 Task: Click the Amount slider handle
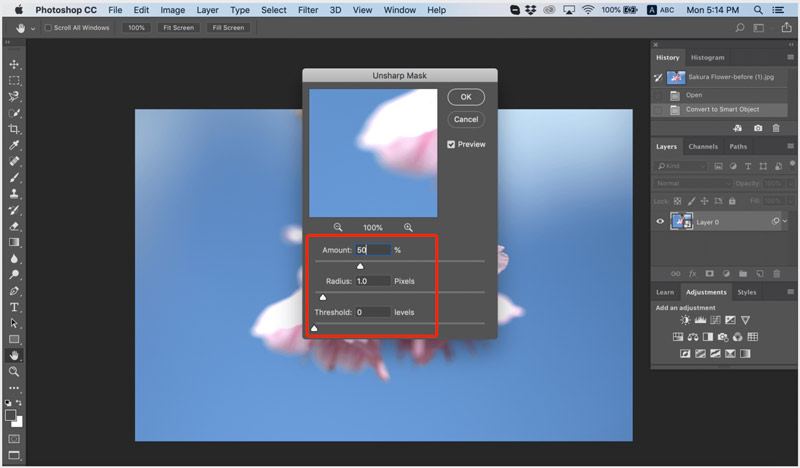pyautogui.click(x=360, y=266)
